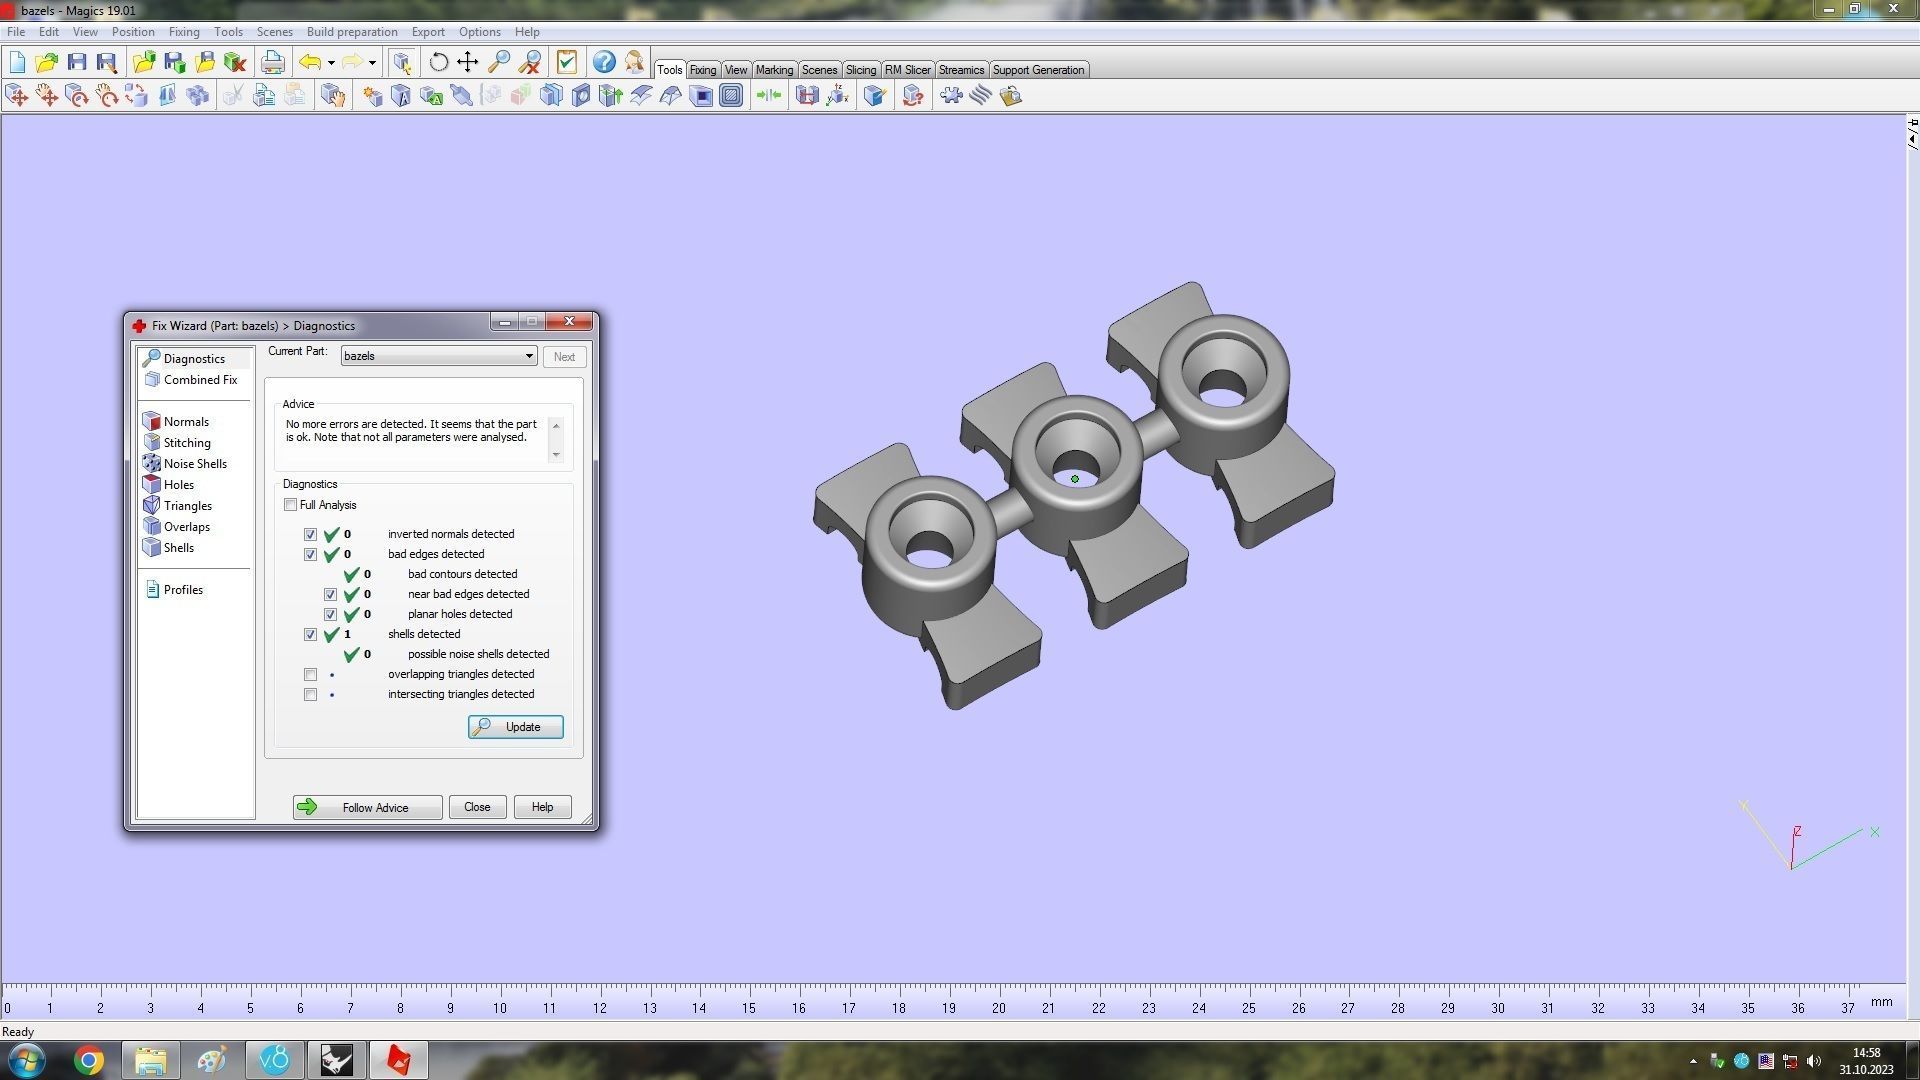Click the Hollow part icon

pyautogui.click(x=701, y=95)
